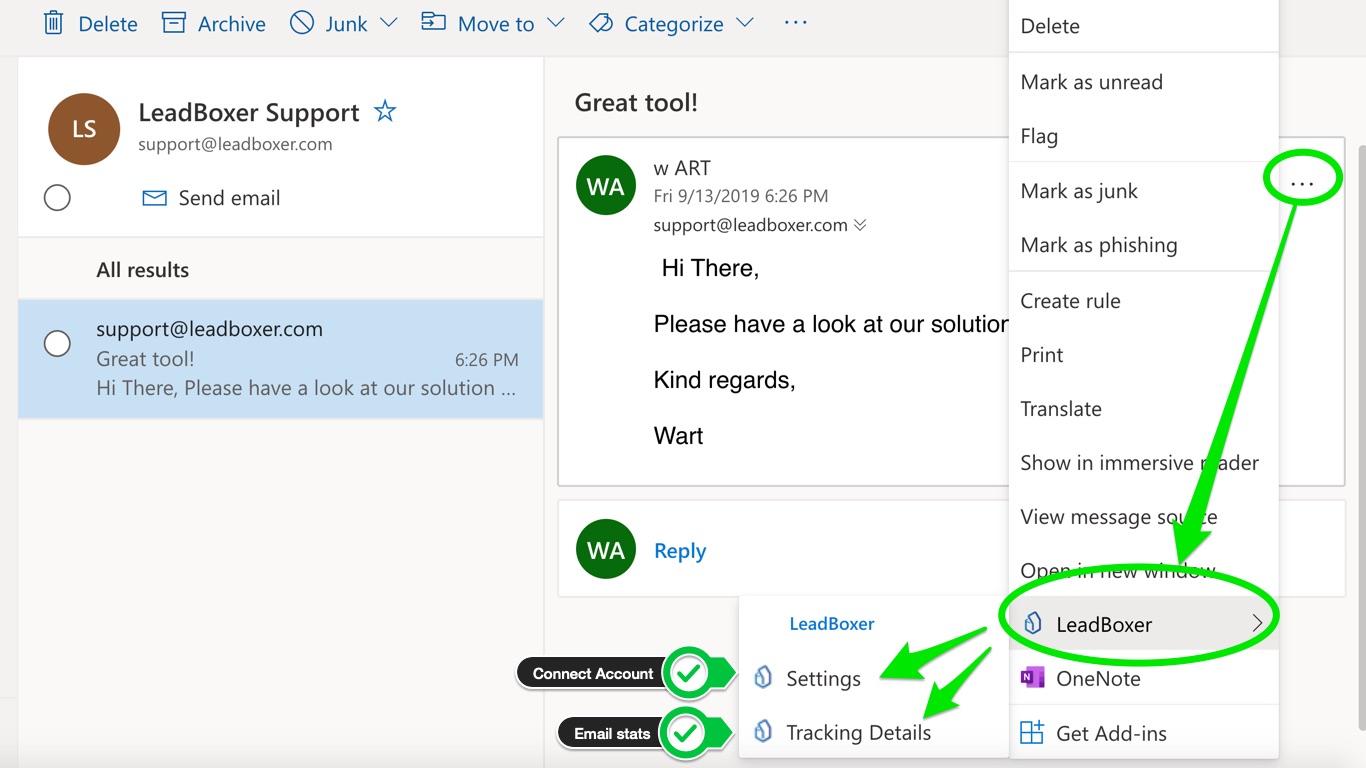Choose Create rule menu item

coord(1144,301)
